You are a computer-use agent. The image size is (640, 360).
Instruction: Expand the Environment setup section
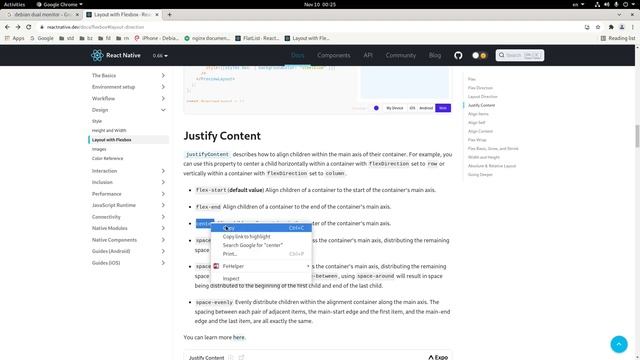129,87
